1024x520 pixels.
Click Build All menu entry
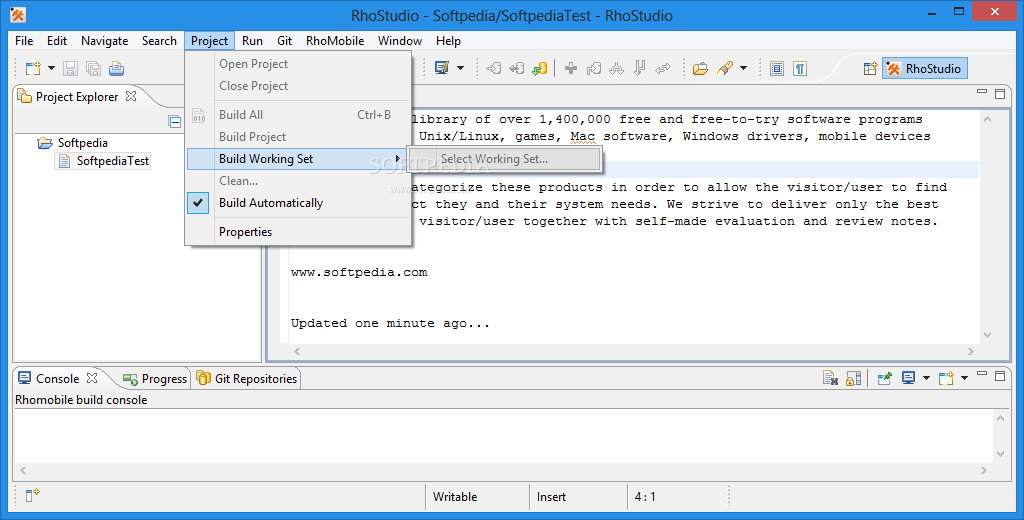(299, 114)
